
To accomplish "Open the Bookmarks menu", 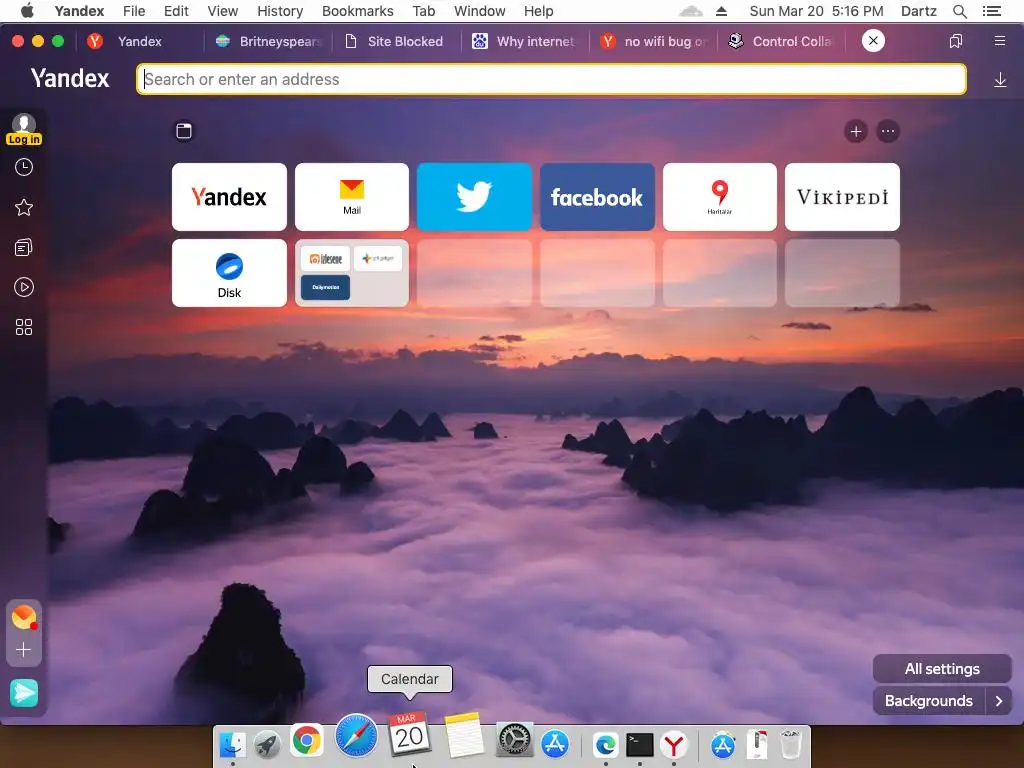I will [x=358, y=11].
